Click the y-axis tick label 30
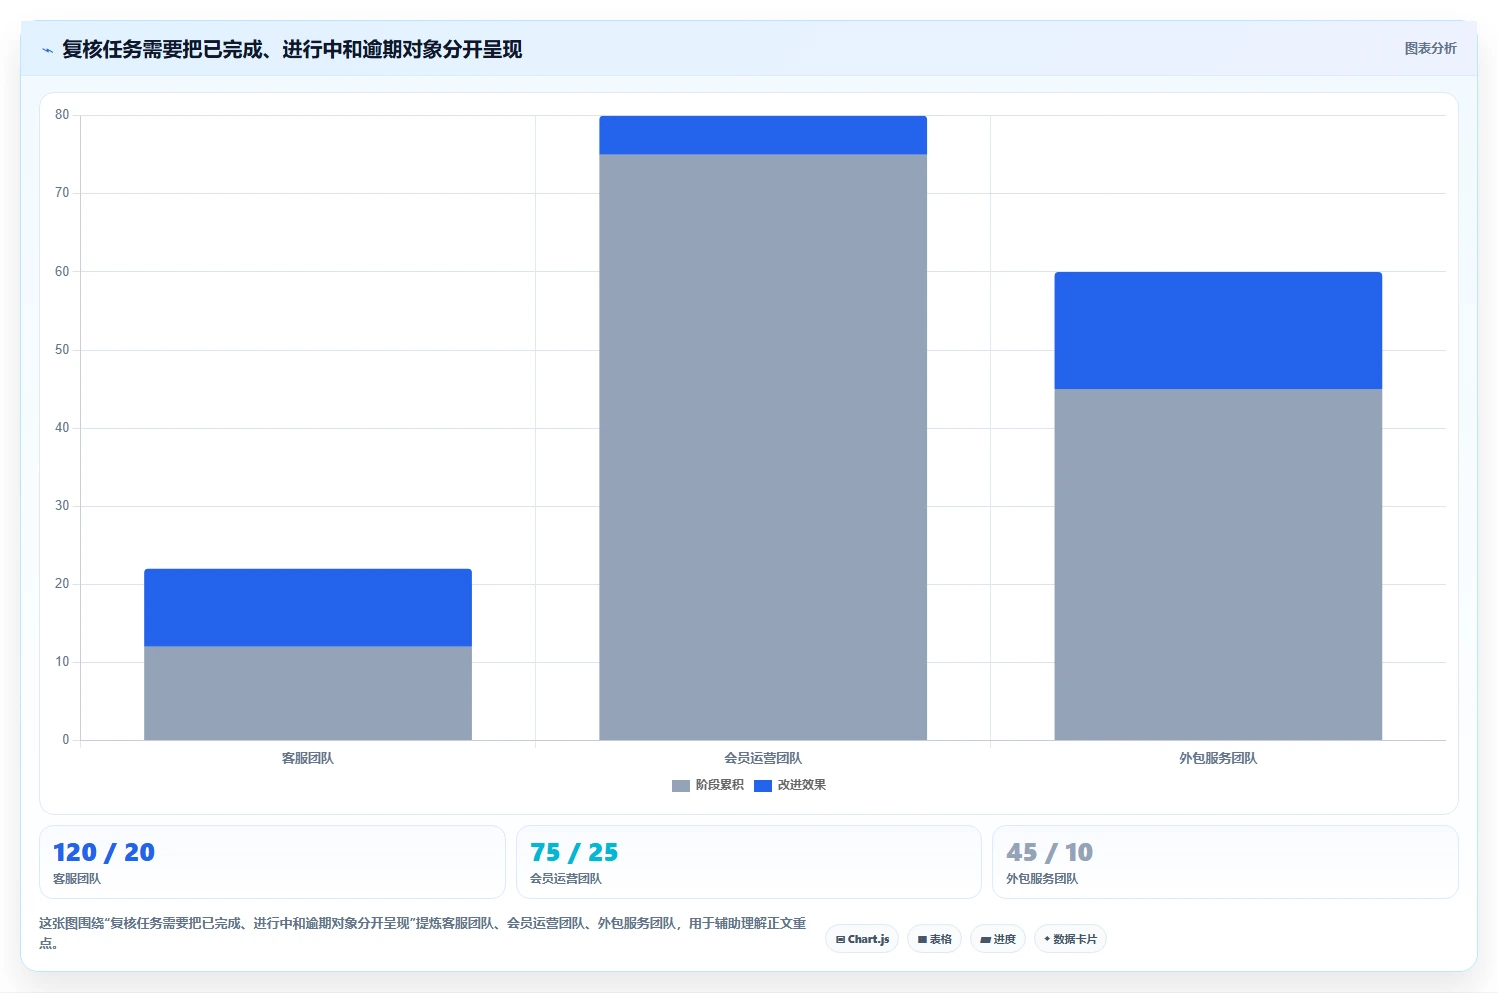 pos(62,505)
